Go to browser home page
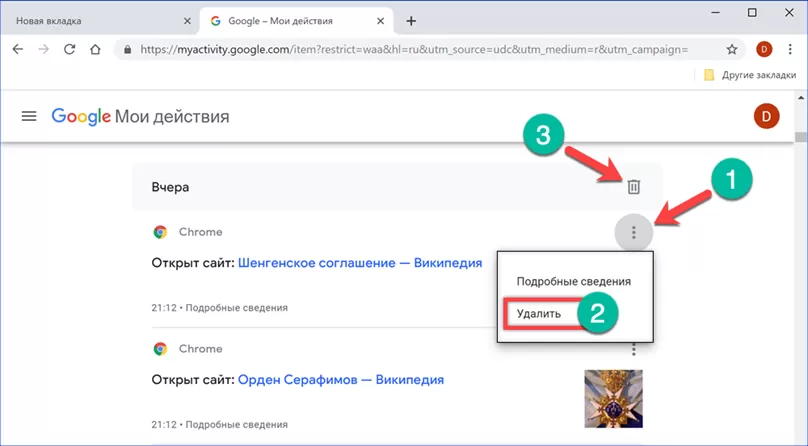808x446 pixels. click(x=95, y=48)
